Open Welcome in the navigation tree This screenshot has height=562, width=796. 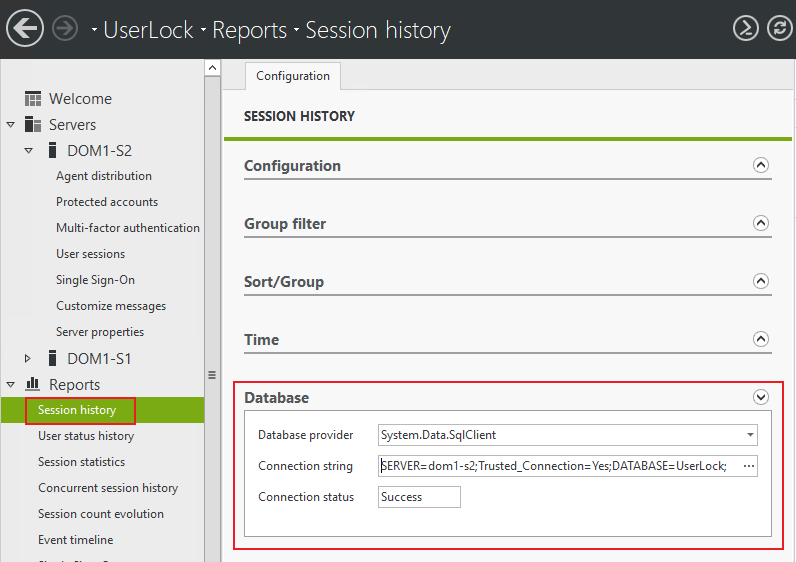coord(80,98)
